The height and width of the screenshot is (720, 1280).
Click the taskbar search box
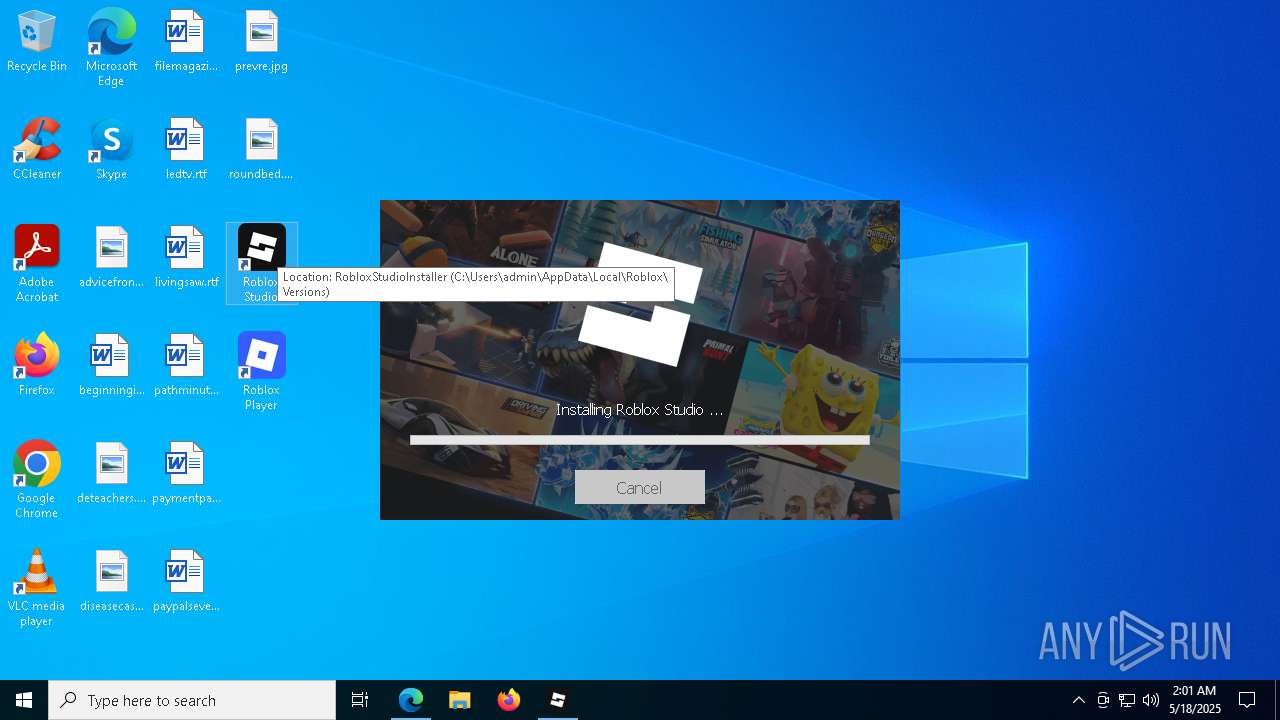click(192, 700)
